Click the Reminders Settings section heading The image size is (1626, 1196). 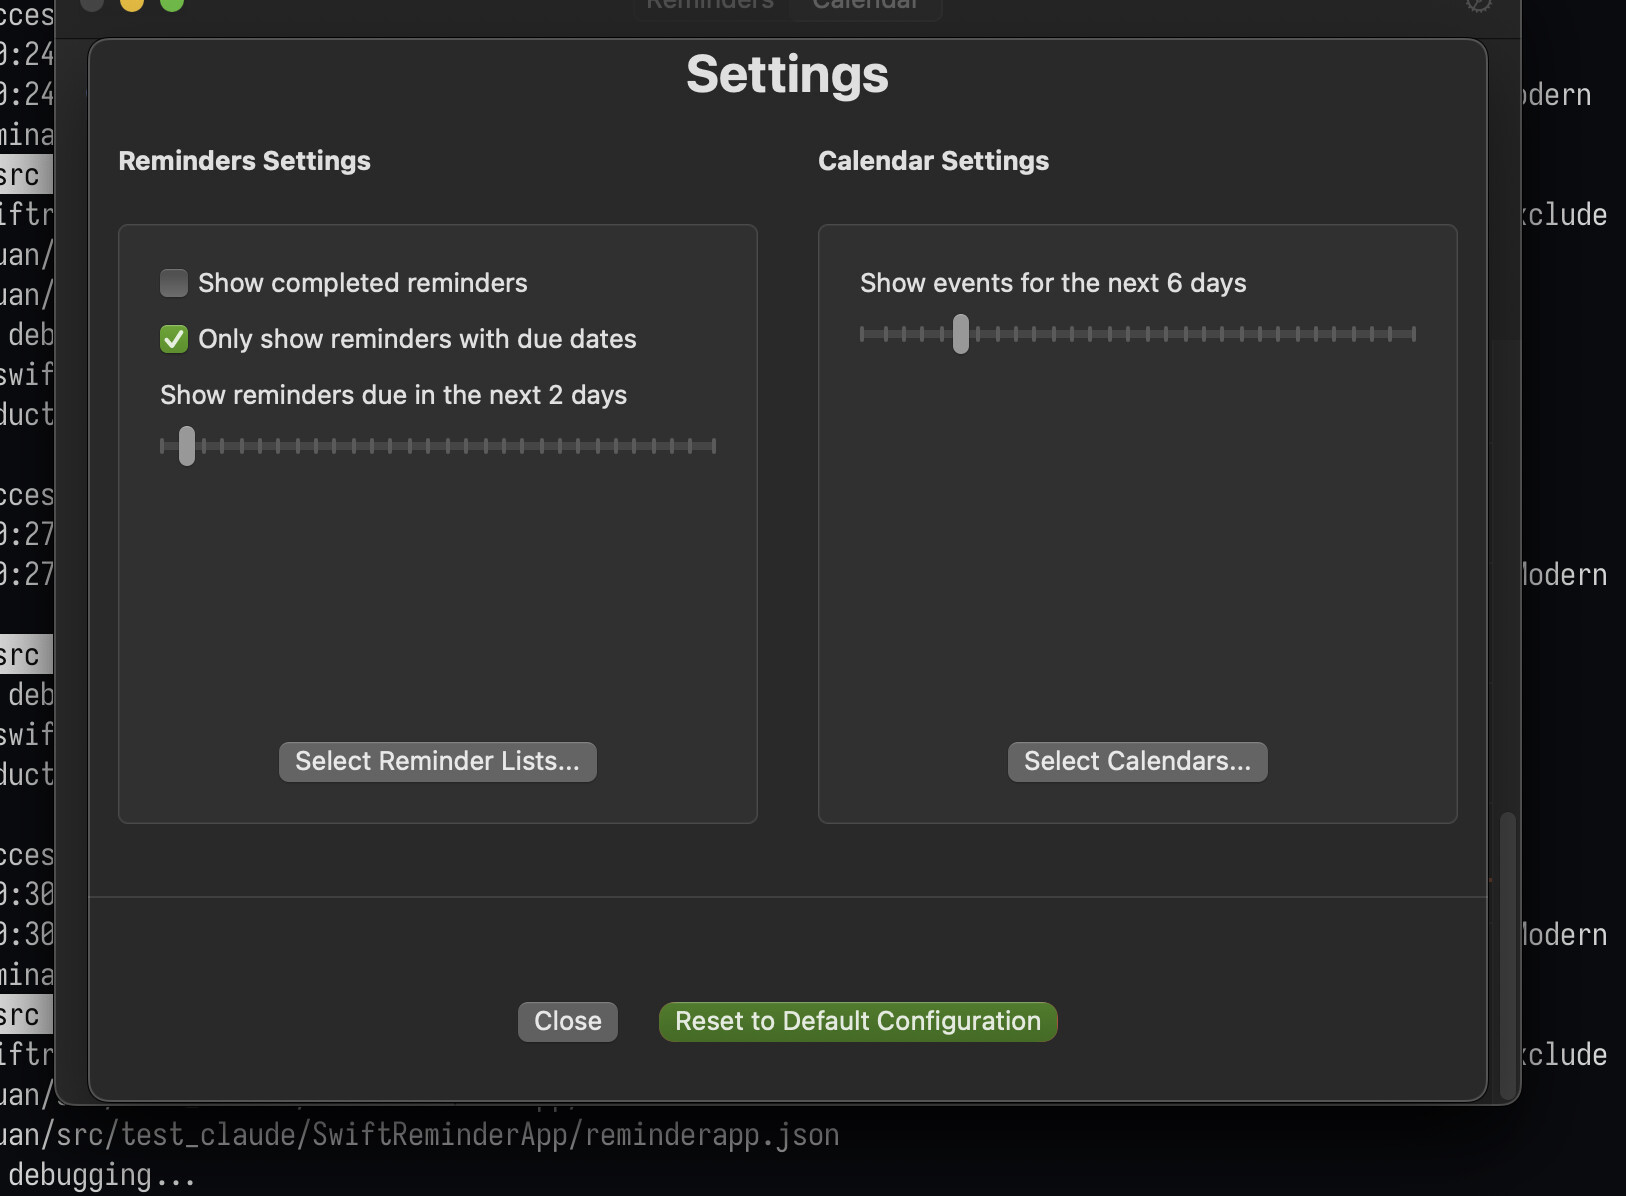pyautogui.click(x=244, y=161)
